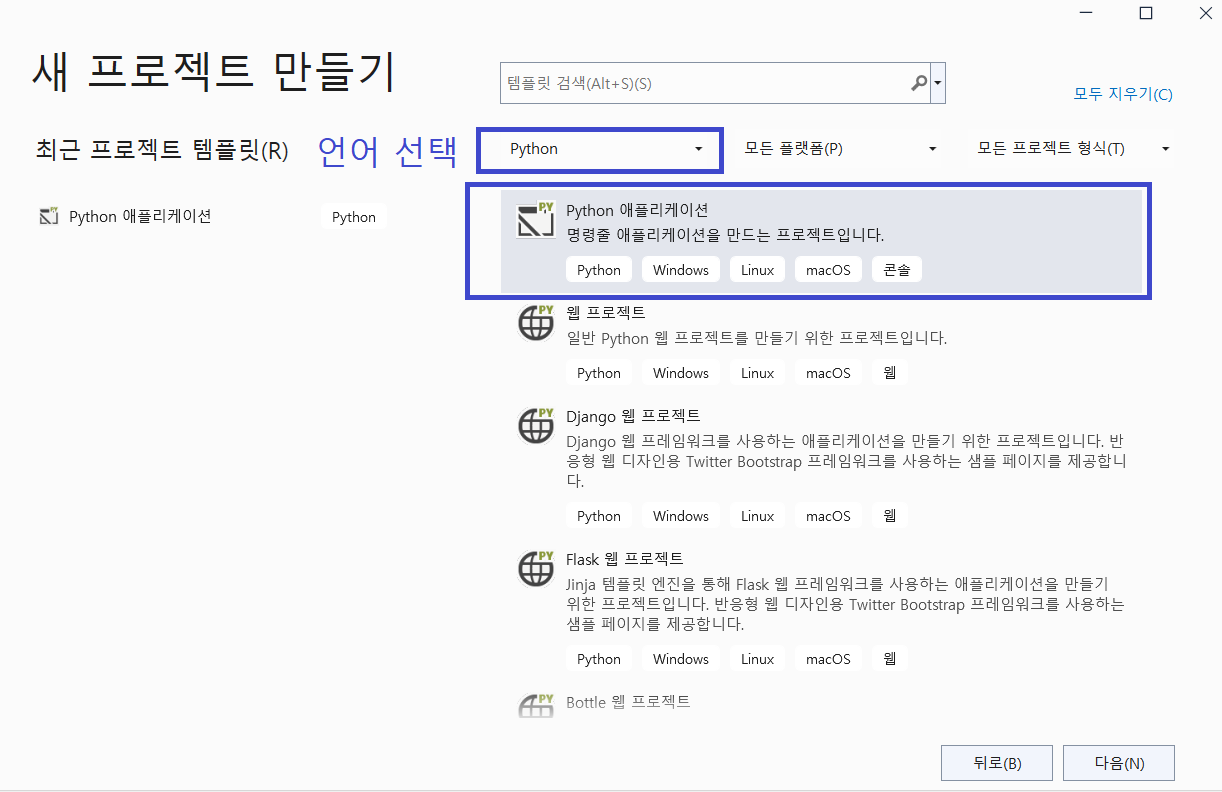Click the Django 웹 프로젝트 globe icon
1222x792 pixels.
click(535, 425)
